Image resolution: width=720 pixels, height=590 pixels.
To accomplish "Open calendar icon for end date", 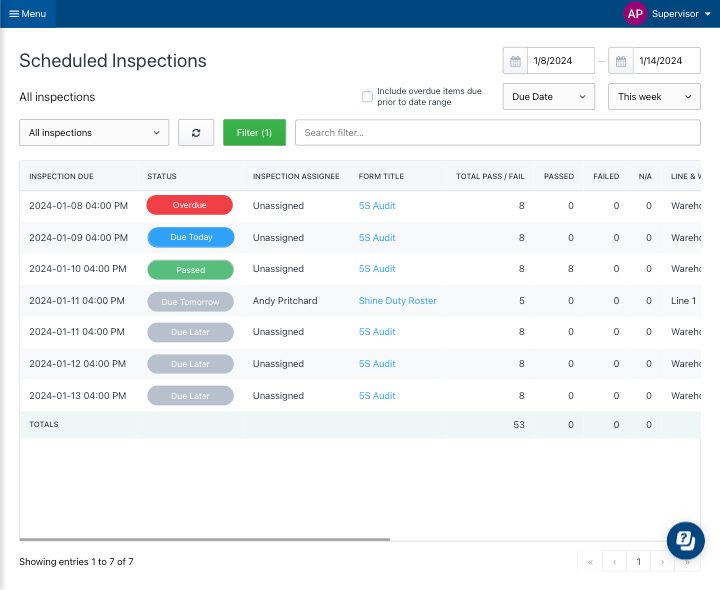I will (x=621, y=61).
